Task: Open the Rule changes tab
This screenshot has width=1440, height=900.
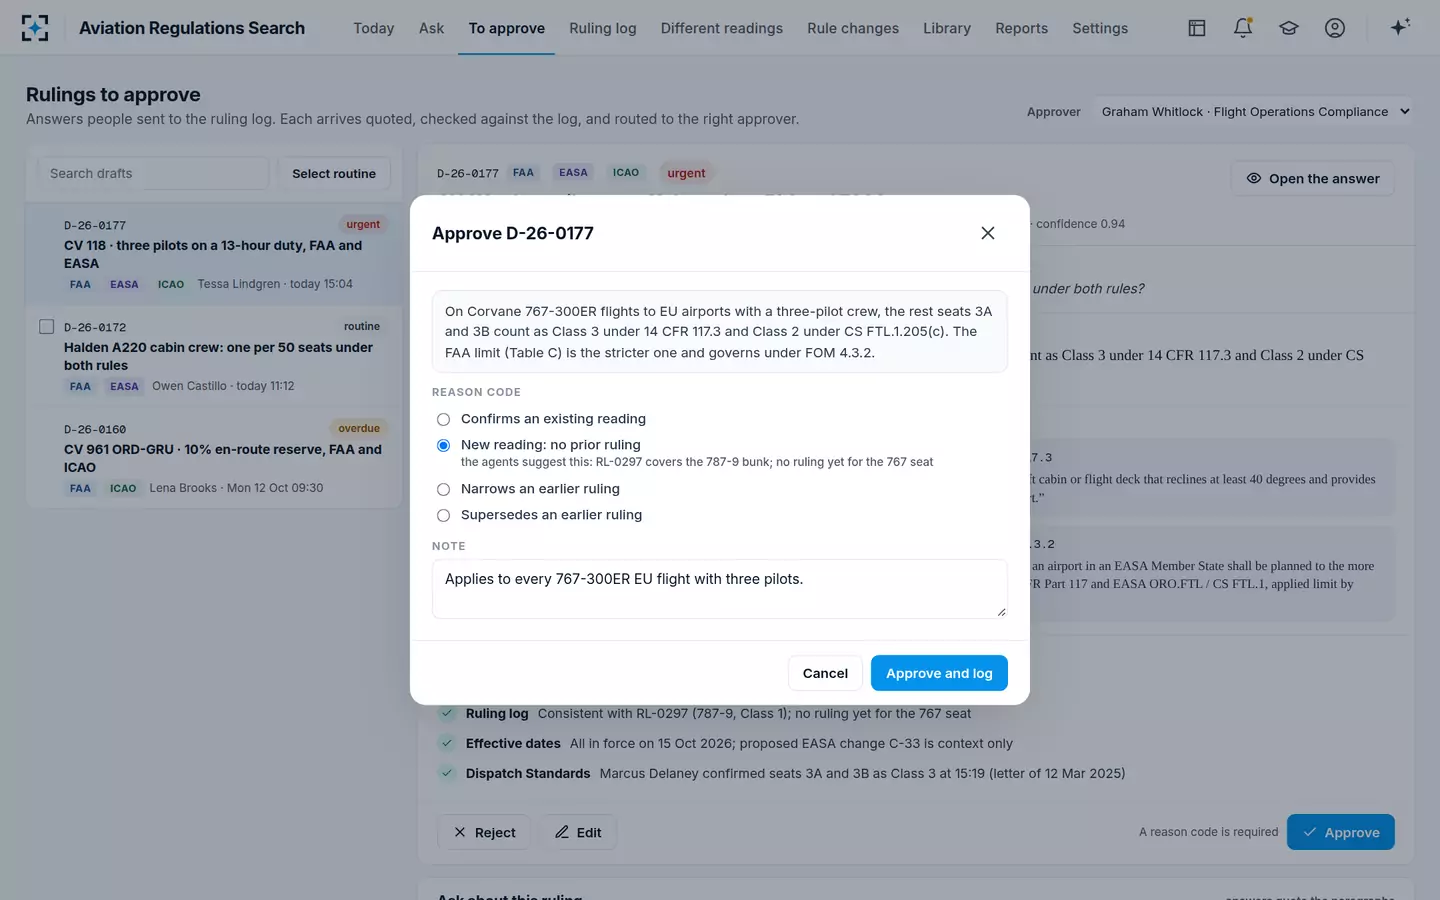Action: (x=853, y=28)
